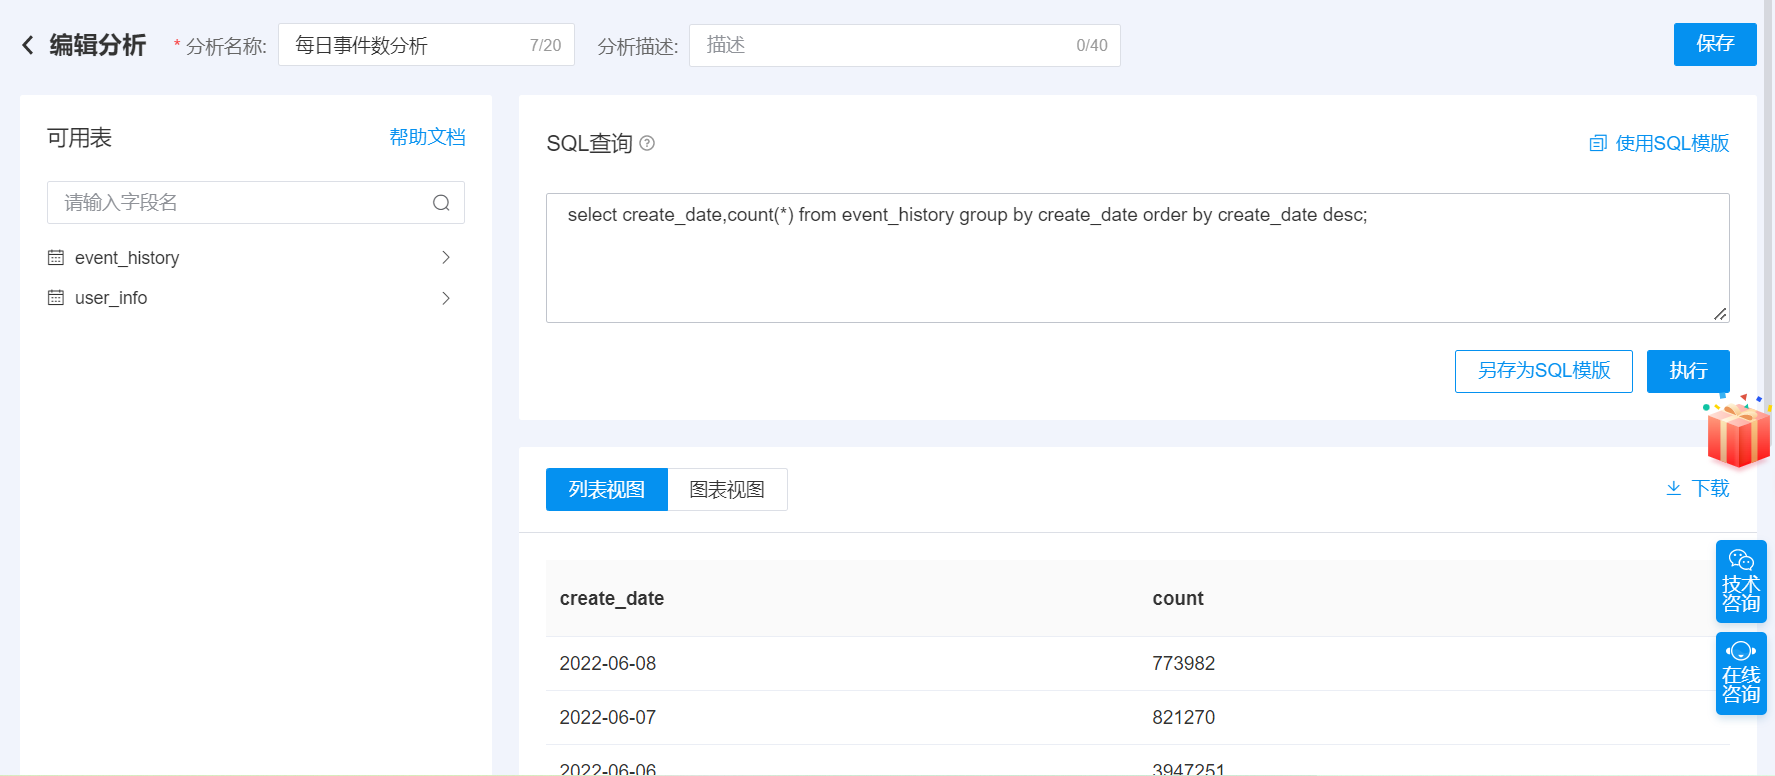This screenshot has height=776, width=1775.
Task: Click the 执行 button to run SQL
Action: coord(1688,371)
